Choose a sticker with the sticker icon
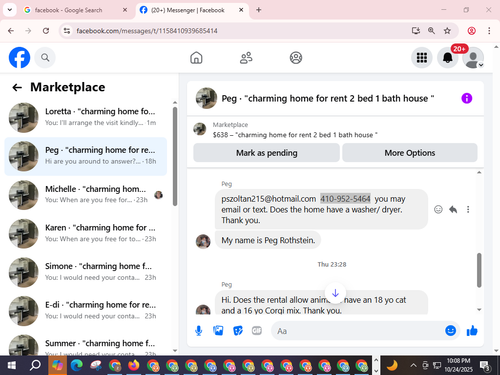 tap(238, 331)
